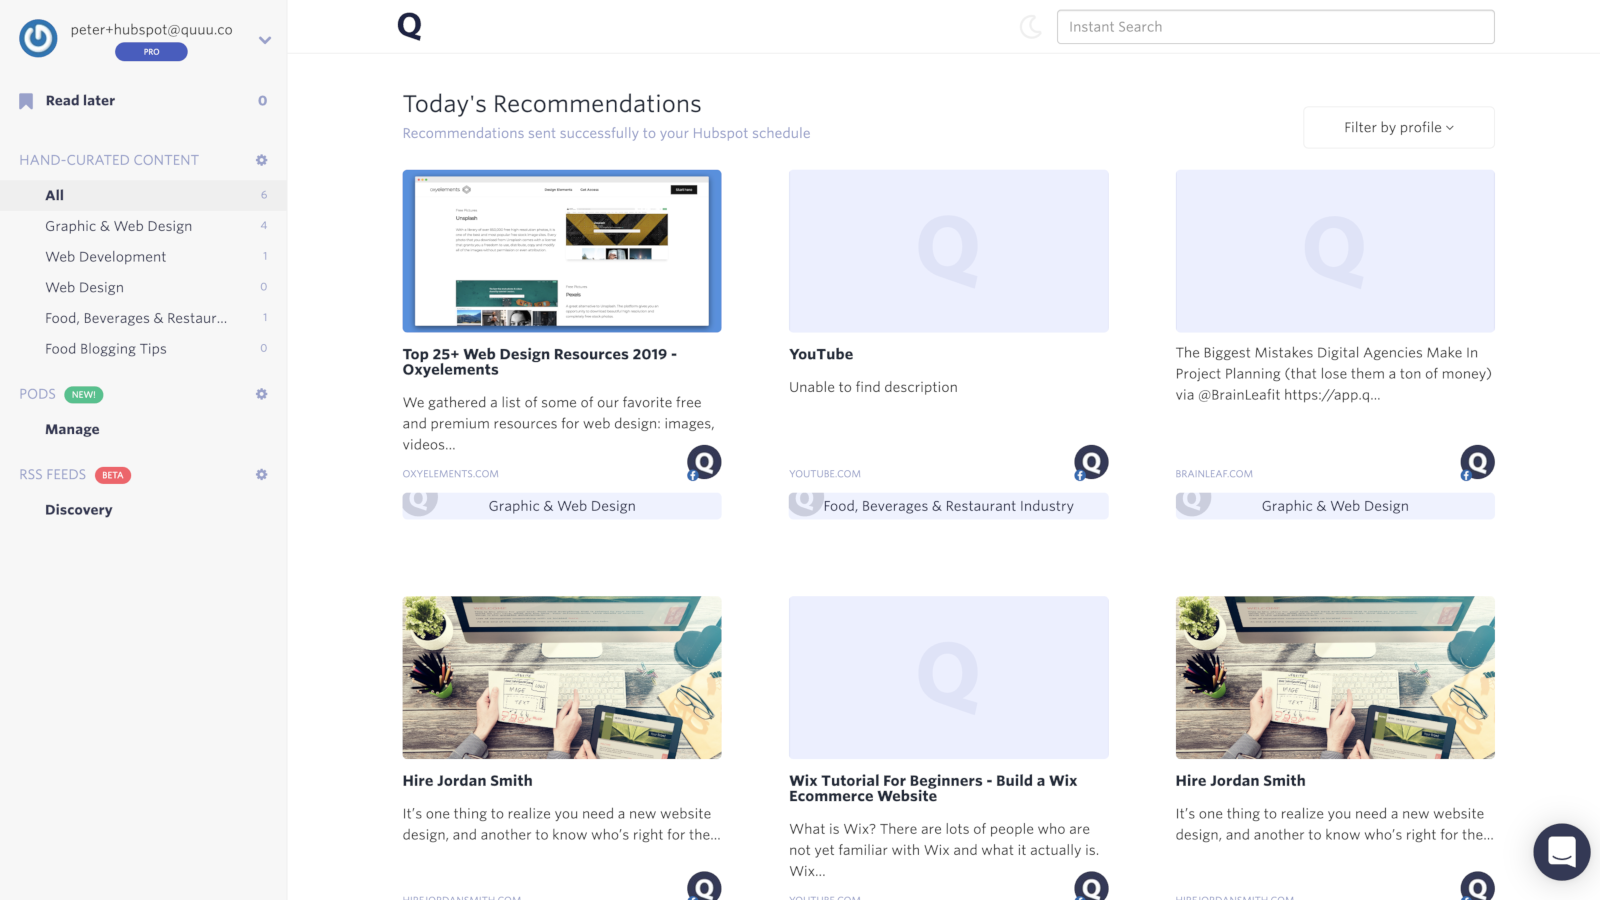Open Wix Tutorial For Beginners title

[933, 788]
